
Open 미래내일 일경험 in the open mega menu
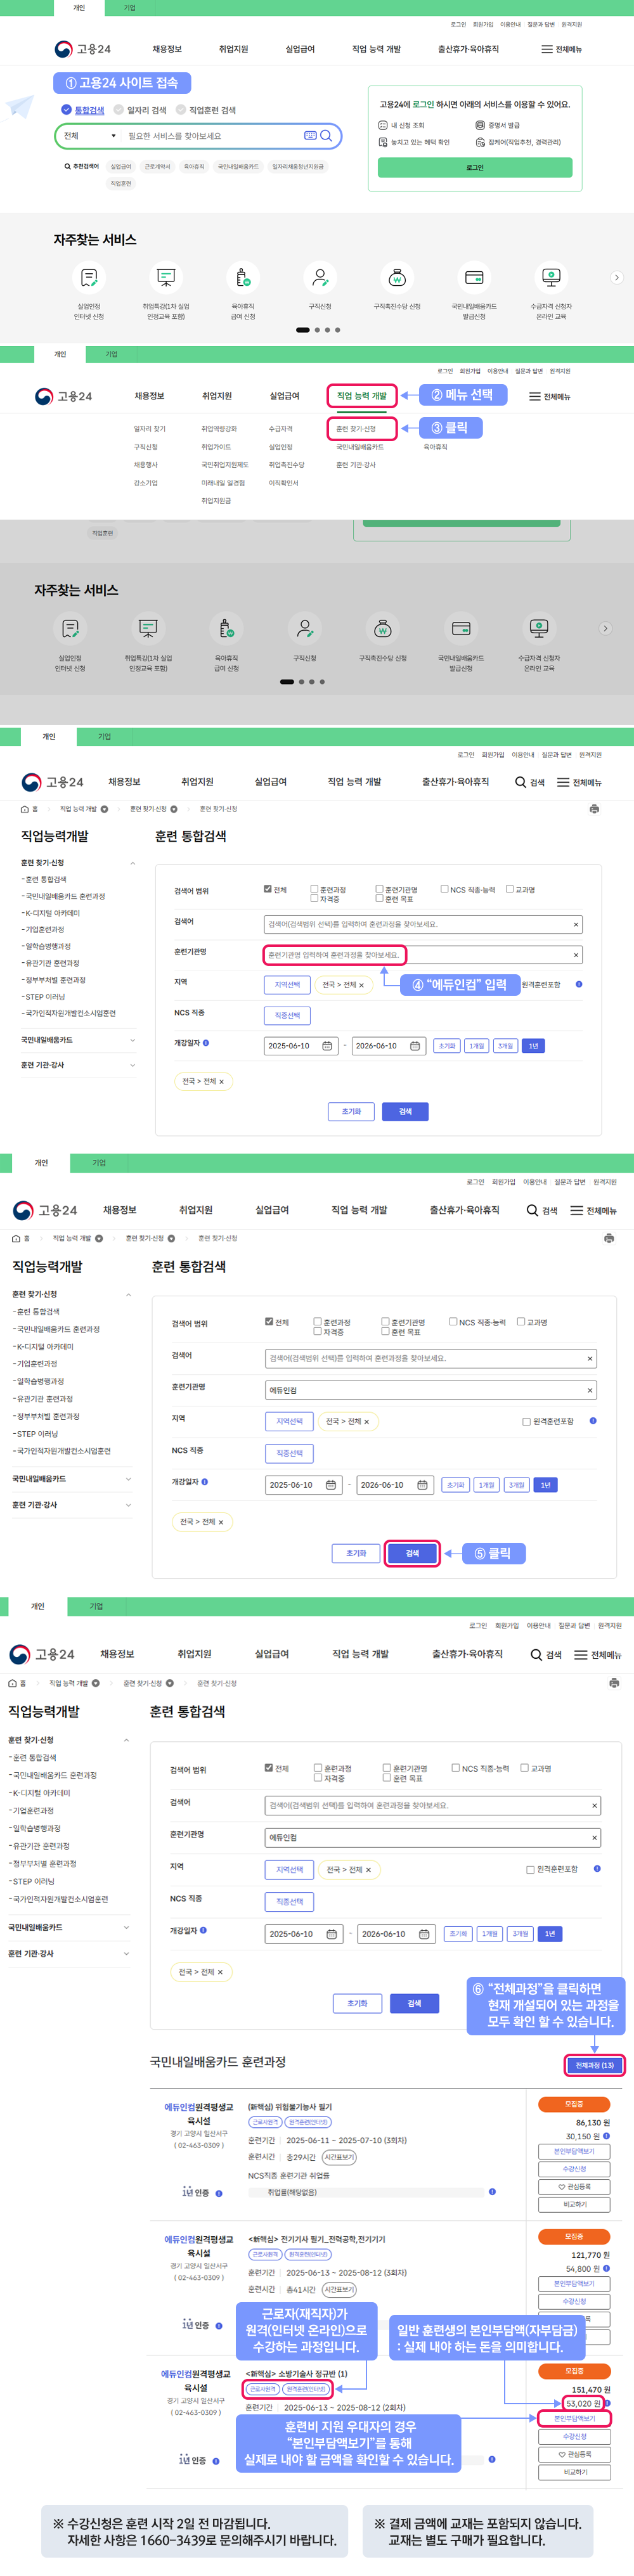coord(223,483)
